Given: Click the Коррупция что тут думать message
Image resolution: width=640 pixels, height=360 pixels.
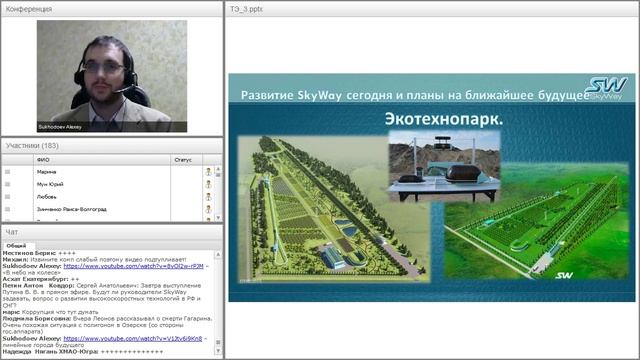Looking at the screenshot, I should [50, 312].
